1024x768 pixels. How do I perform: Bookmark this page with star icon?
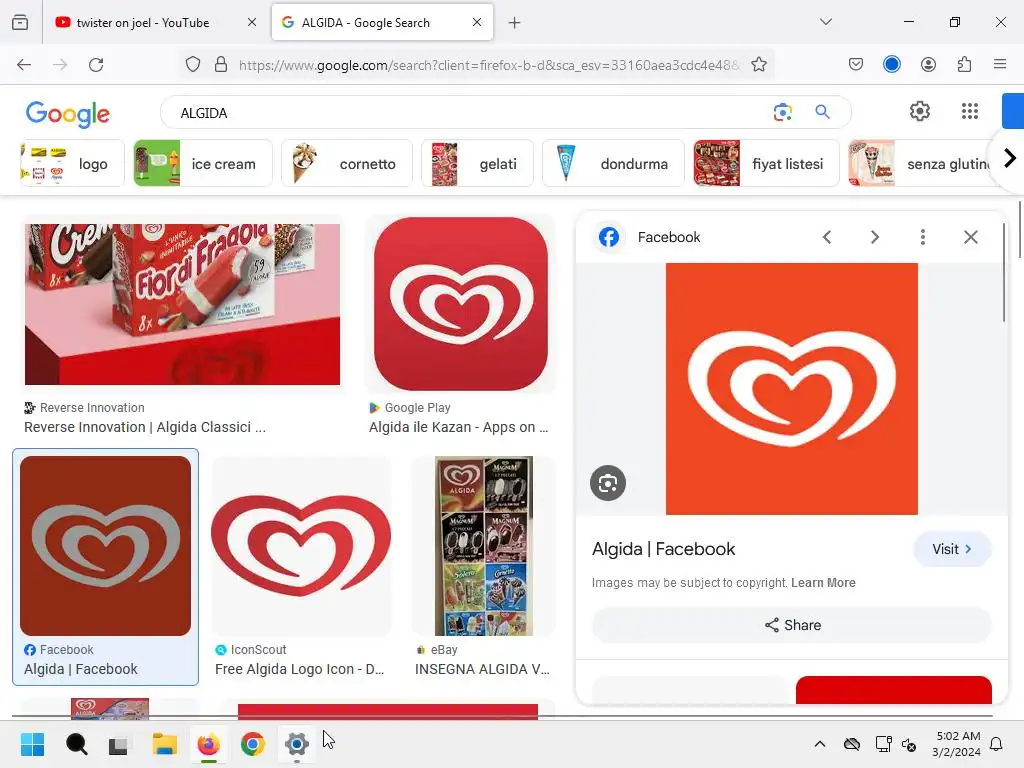point(758,65)
